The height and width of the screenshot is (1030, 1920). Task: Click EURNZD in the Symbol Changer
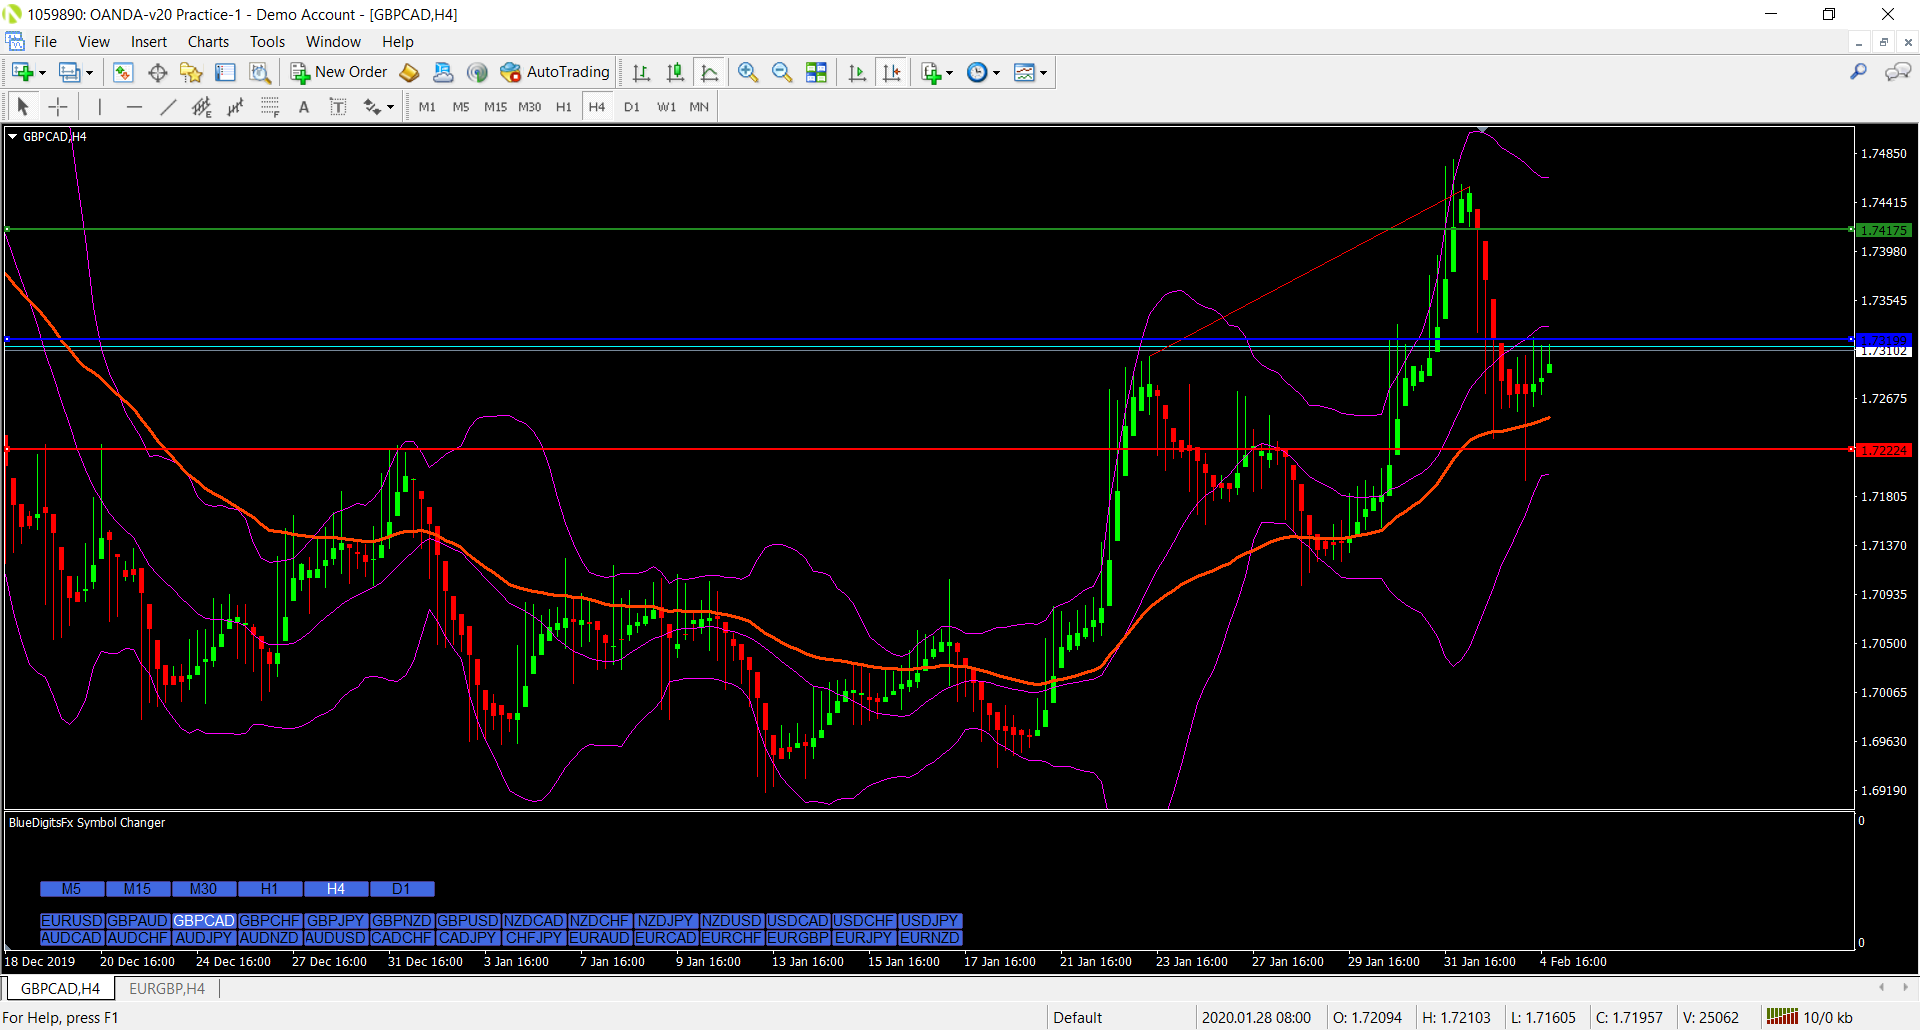pyautogui.click(x=930, y=938)
